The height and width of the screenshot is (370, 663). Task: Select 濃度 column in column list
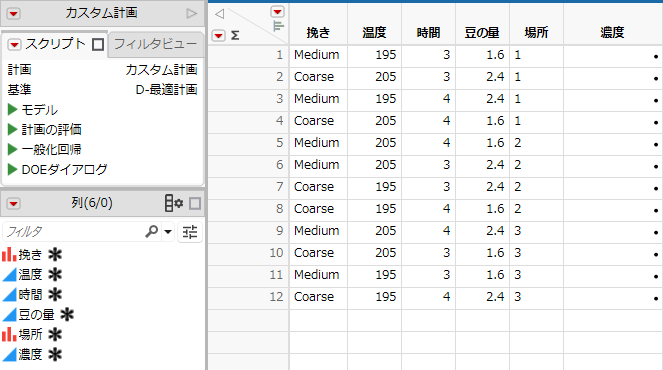pos(30,354)
